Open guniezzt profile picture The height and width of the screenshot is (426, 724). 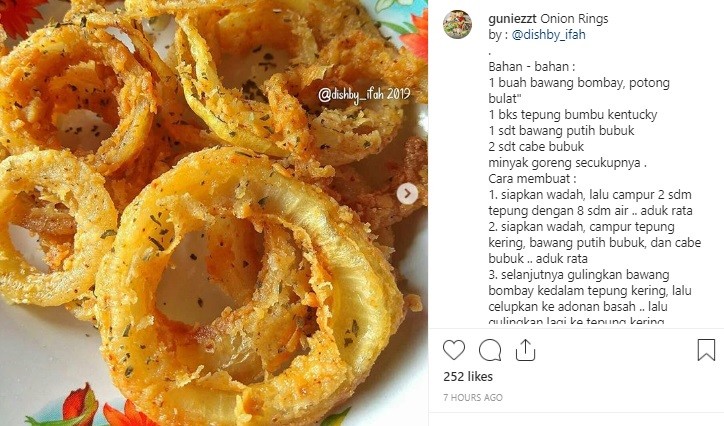457,24
